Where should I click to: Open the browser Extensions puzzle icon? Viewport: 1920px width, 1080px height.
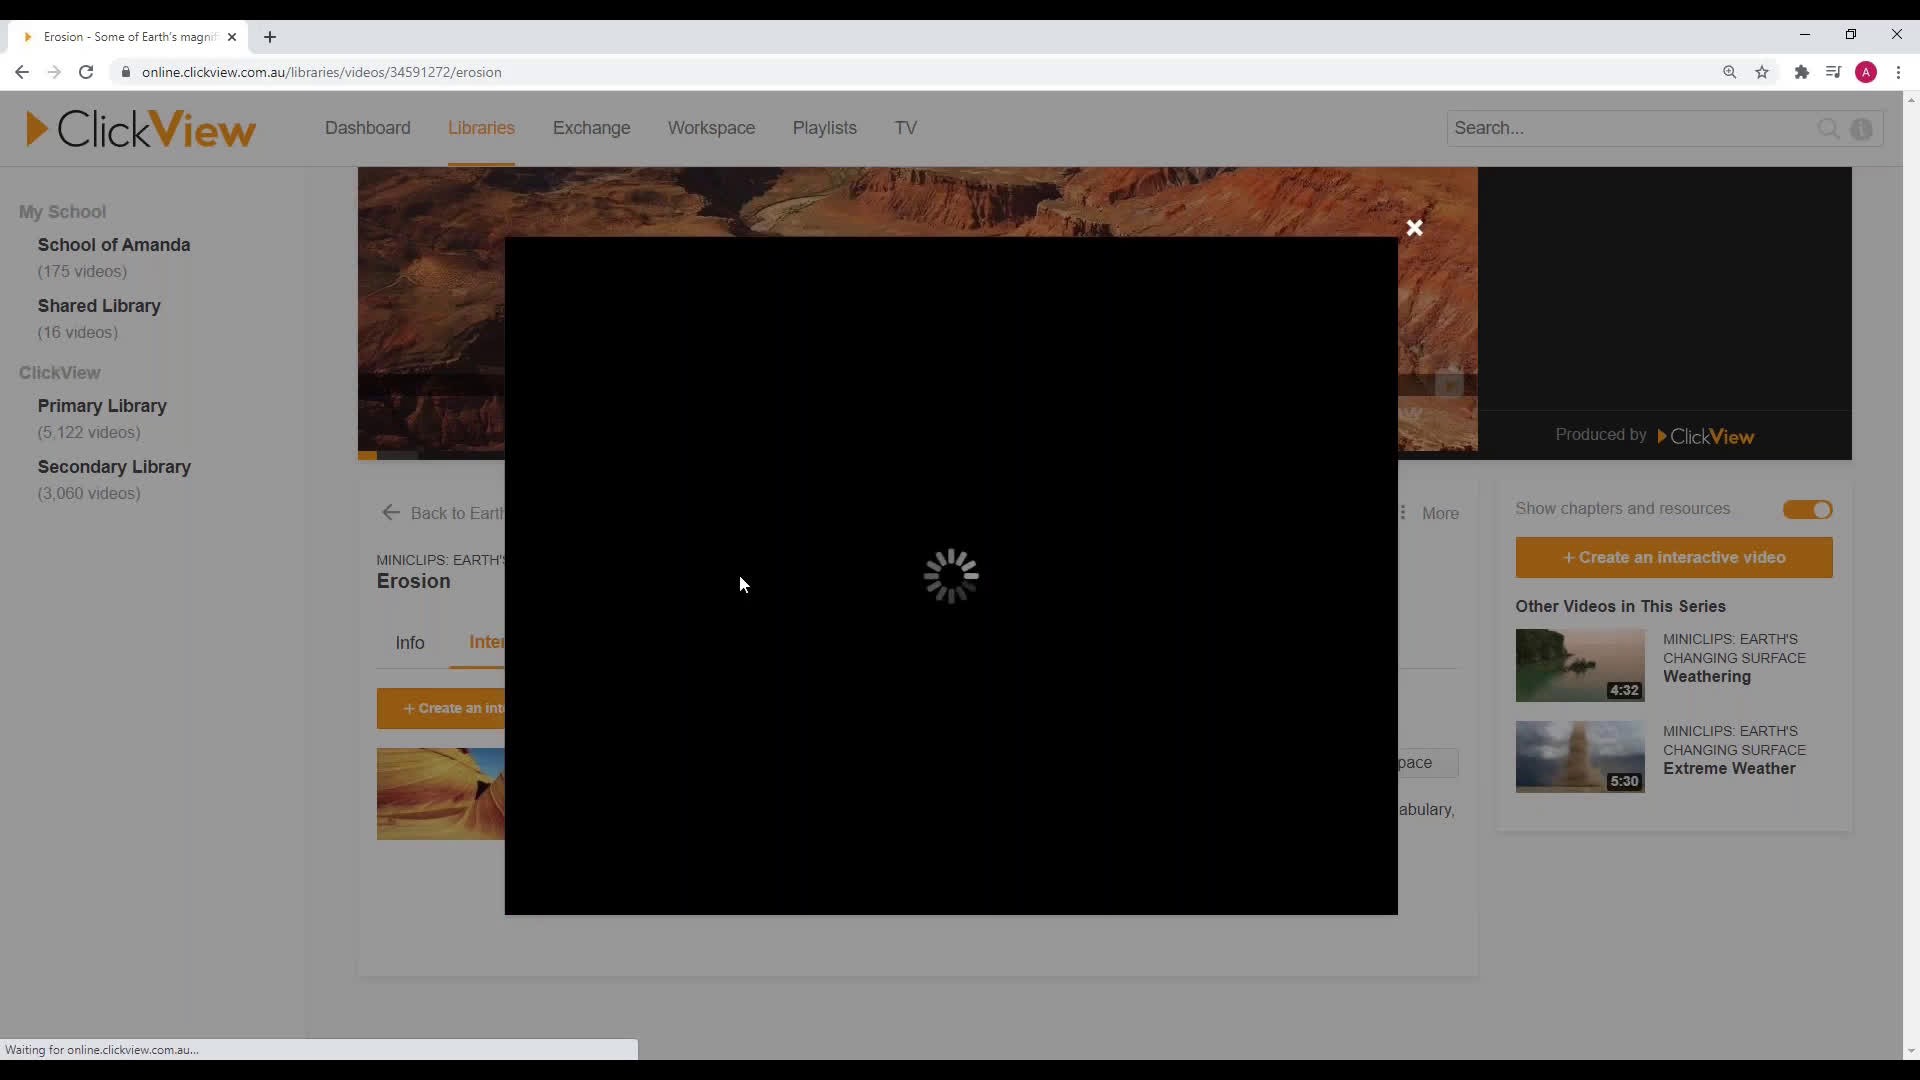click(1801, 72)
